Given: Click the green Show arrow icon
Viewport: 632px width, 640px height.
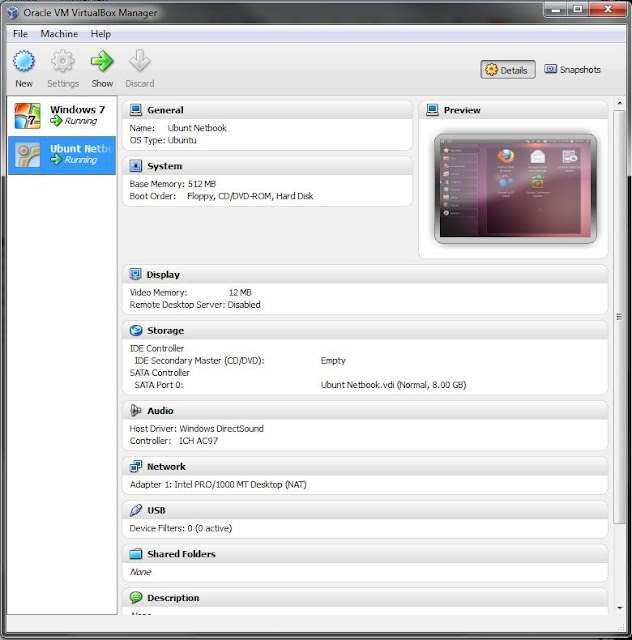Looking at the screenshot, I should coord(102,62).
